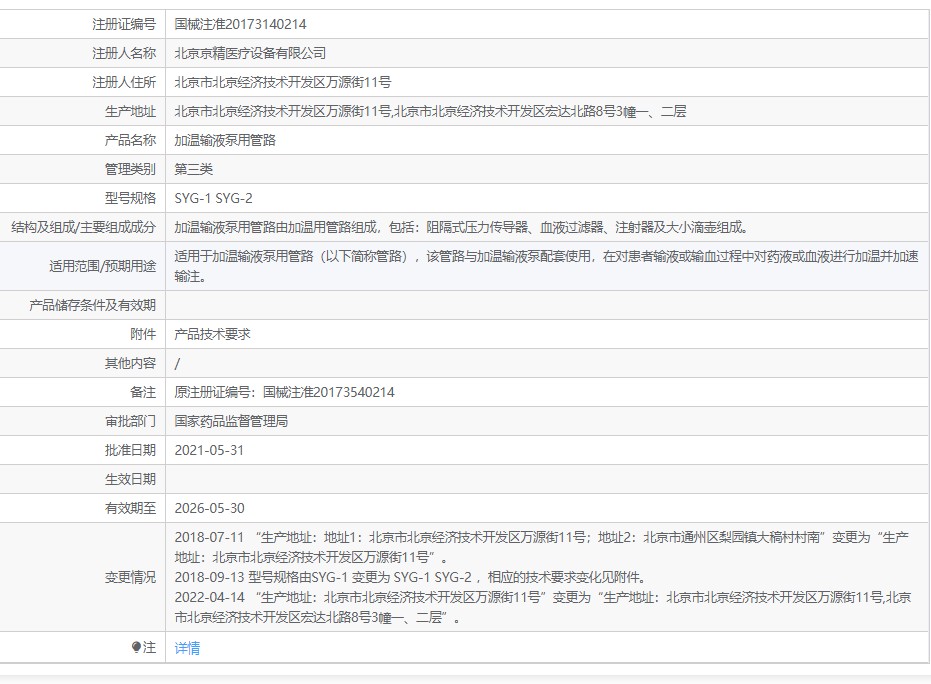Click the 生效日期 label
Image resolution: width=931 pixels, height=684 pixels.
click(131, 480)
